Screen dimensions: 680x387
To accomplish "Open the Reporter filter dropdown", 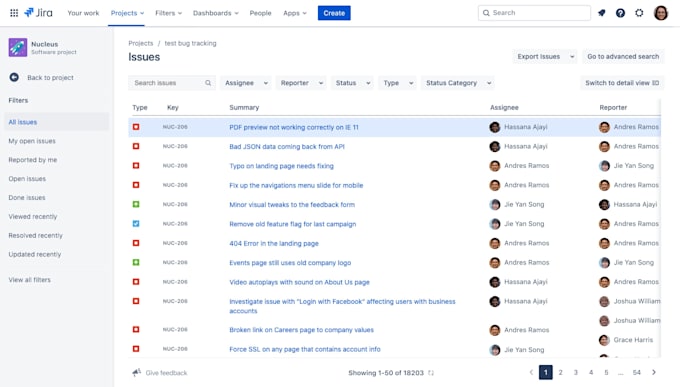I will [x=301, y=83].
